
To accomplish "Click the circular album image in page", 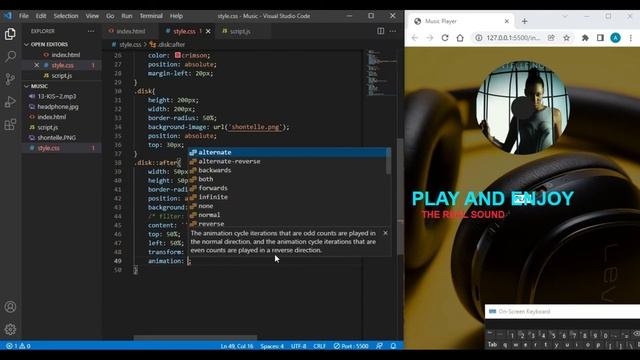I will (x=523, y=108).
